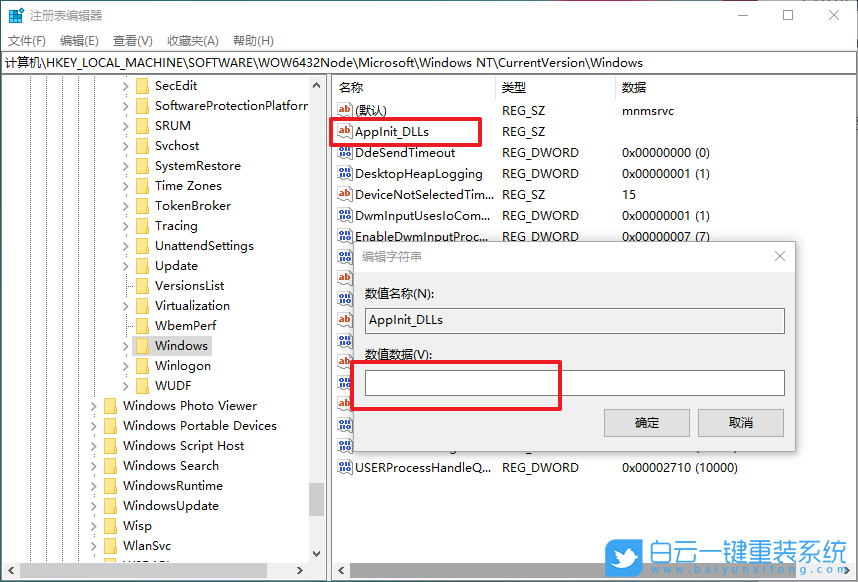Click the string icon beside AppInit_DLLs
Screen dimensions: 858x582
tap(344, 131)
